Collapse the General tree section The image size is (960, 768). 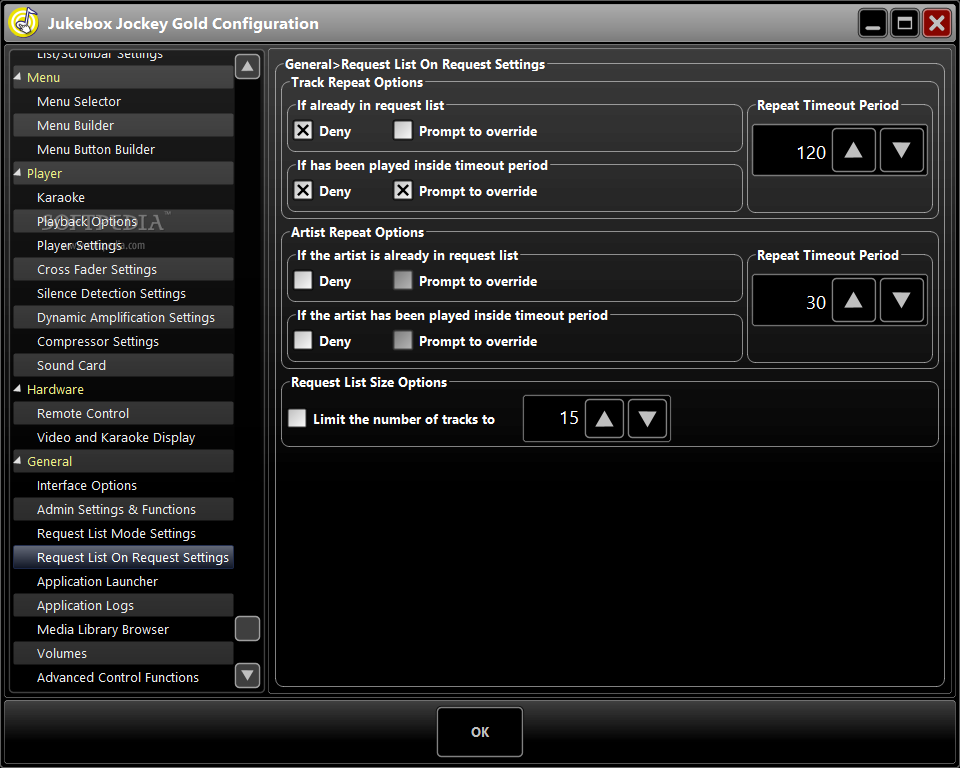(x=18, y=461)
